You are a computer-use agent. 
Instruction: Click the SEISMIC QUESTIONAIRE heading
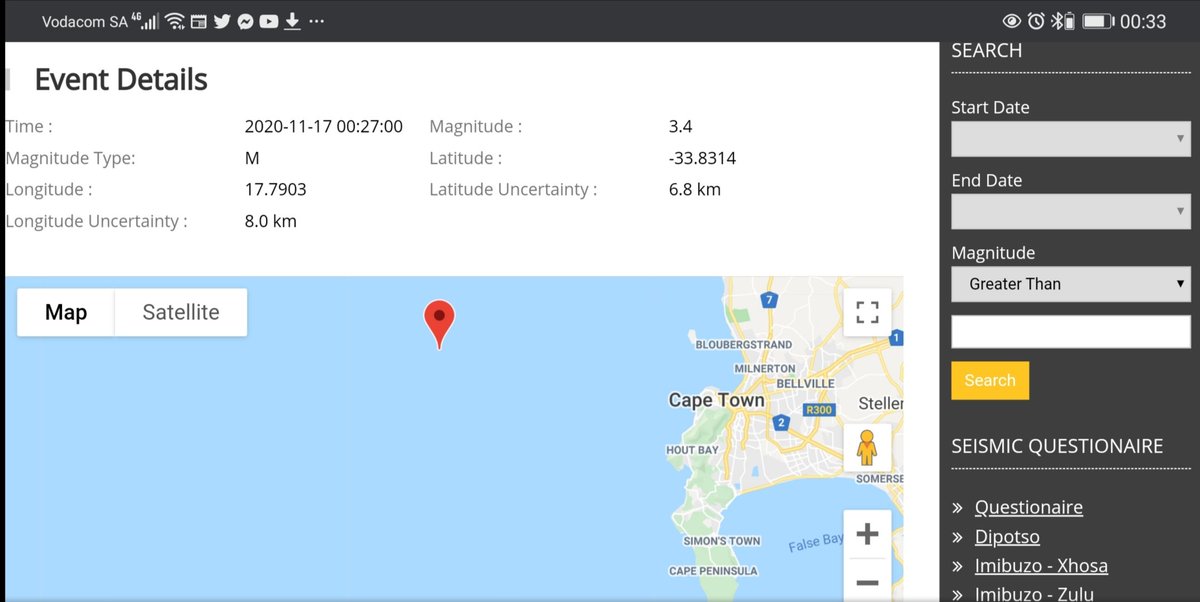click(1057, 446)
